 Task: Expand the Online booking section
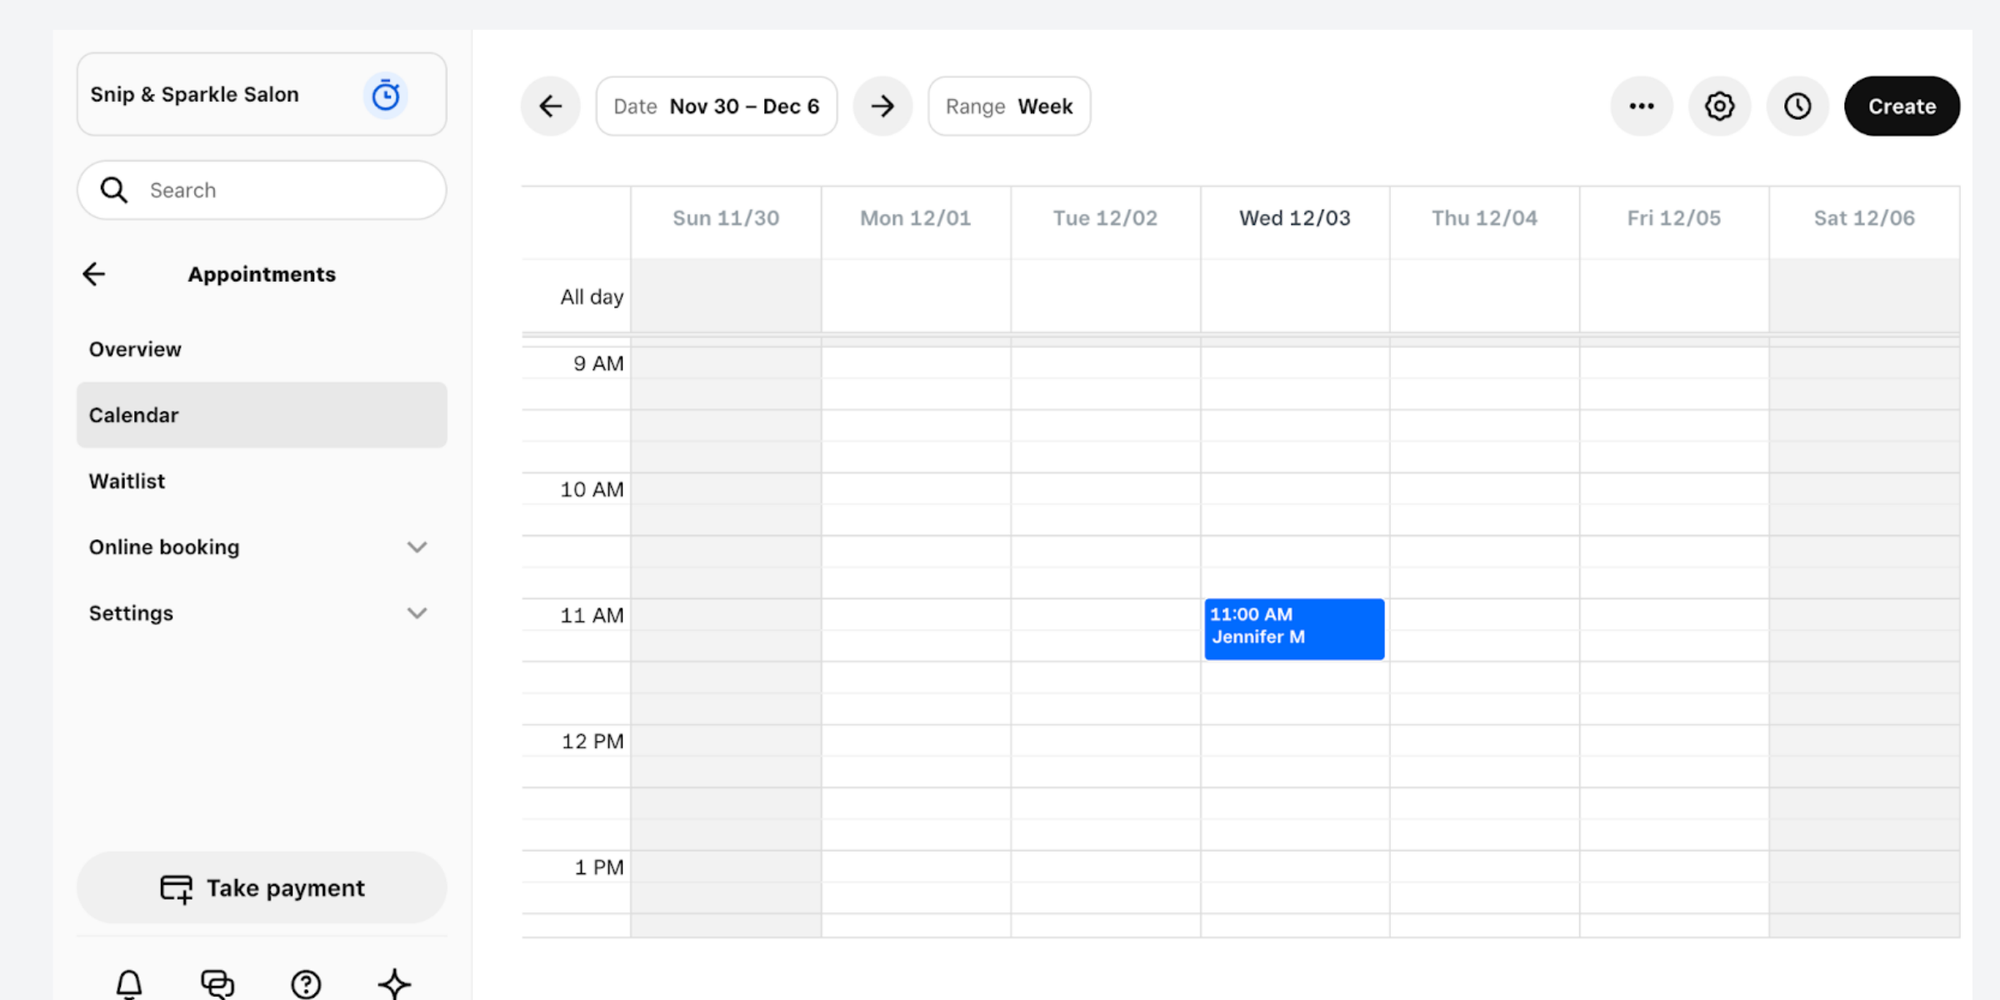click(417, 547)
